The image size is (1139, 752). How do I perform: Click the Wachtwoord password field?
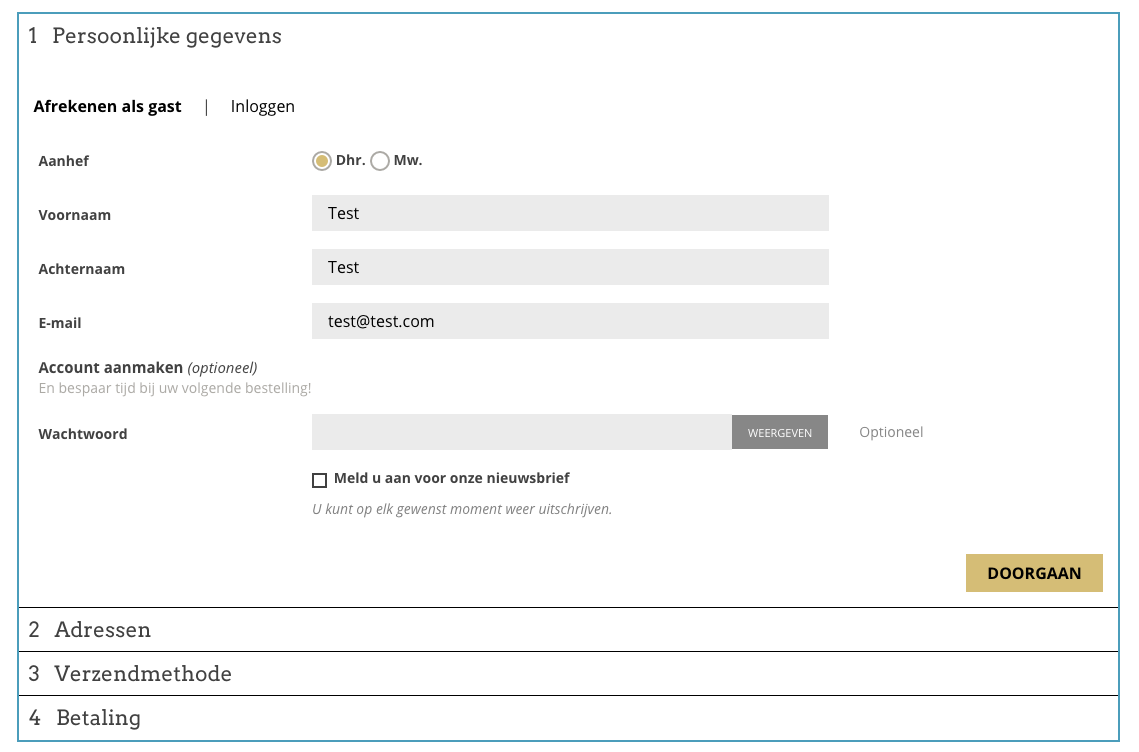pos(521,433)
